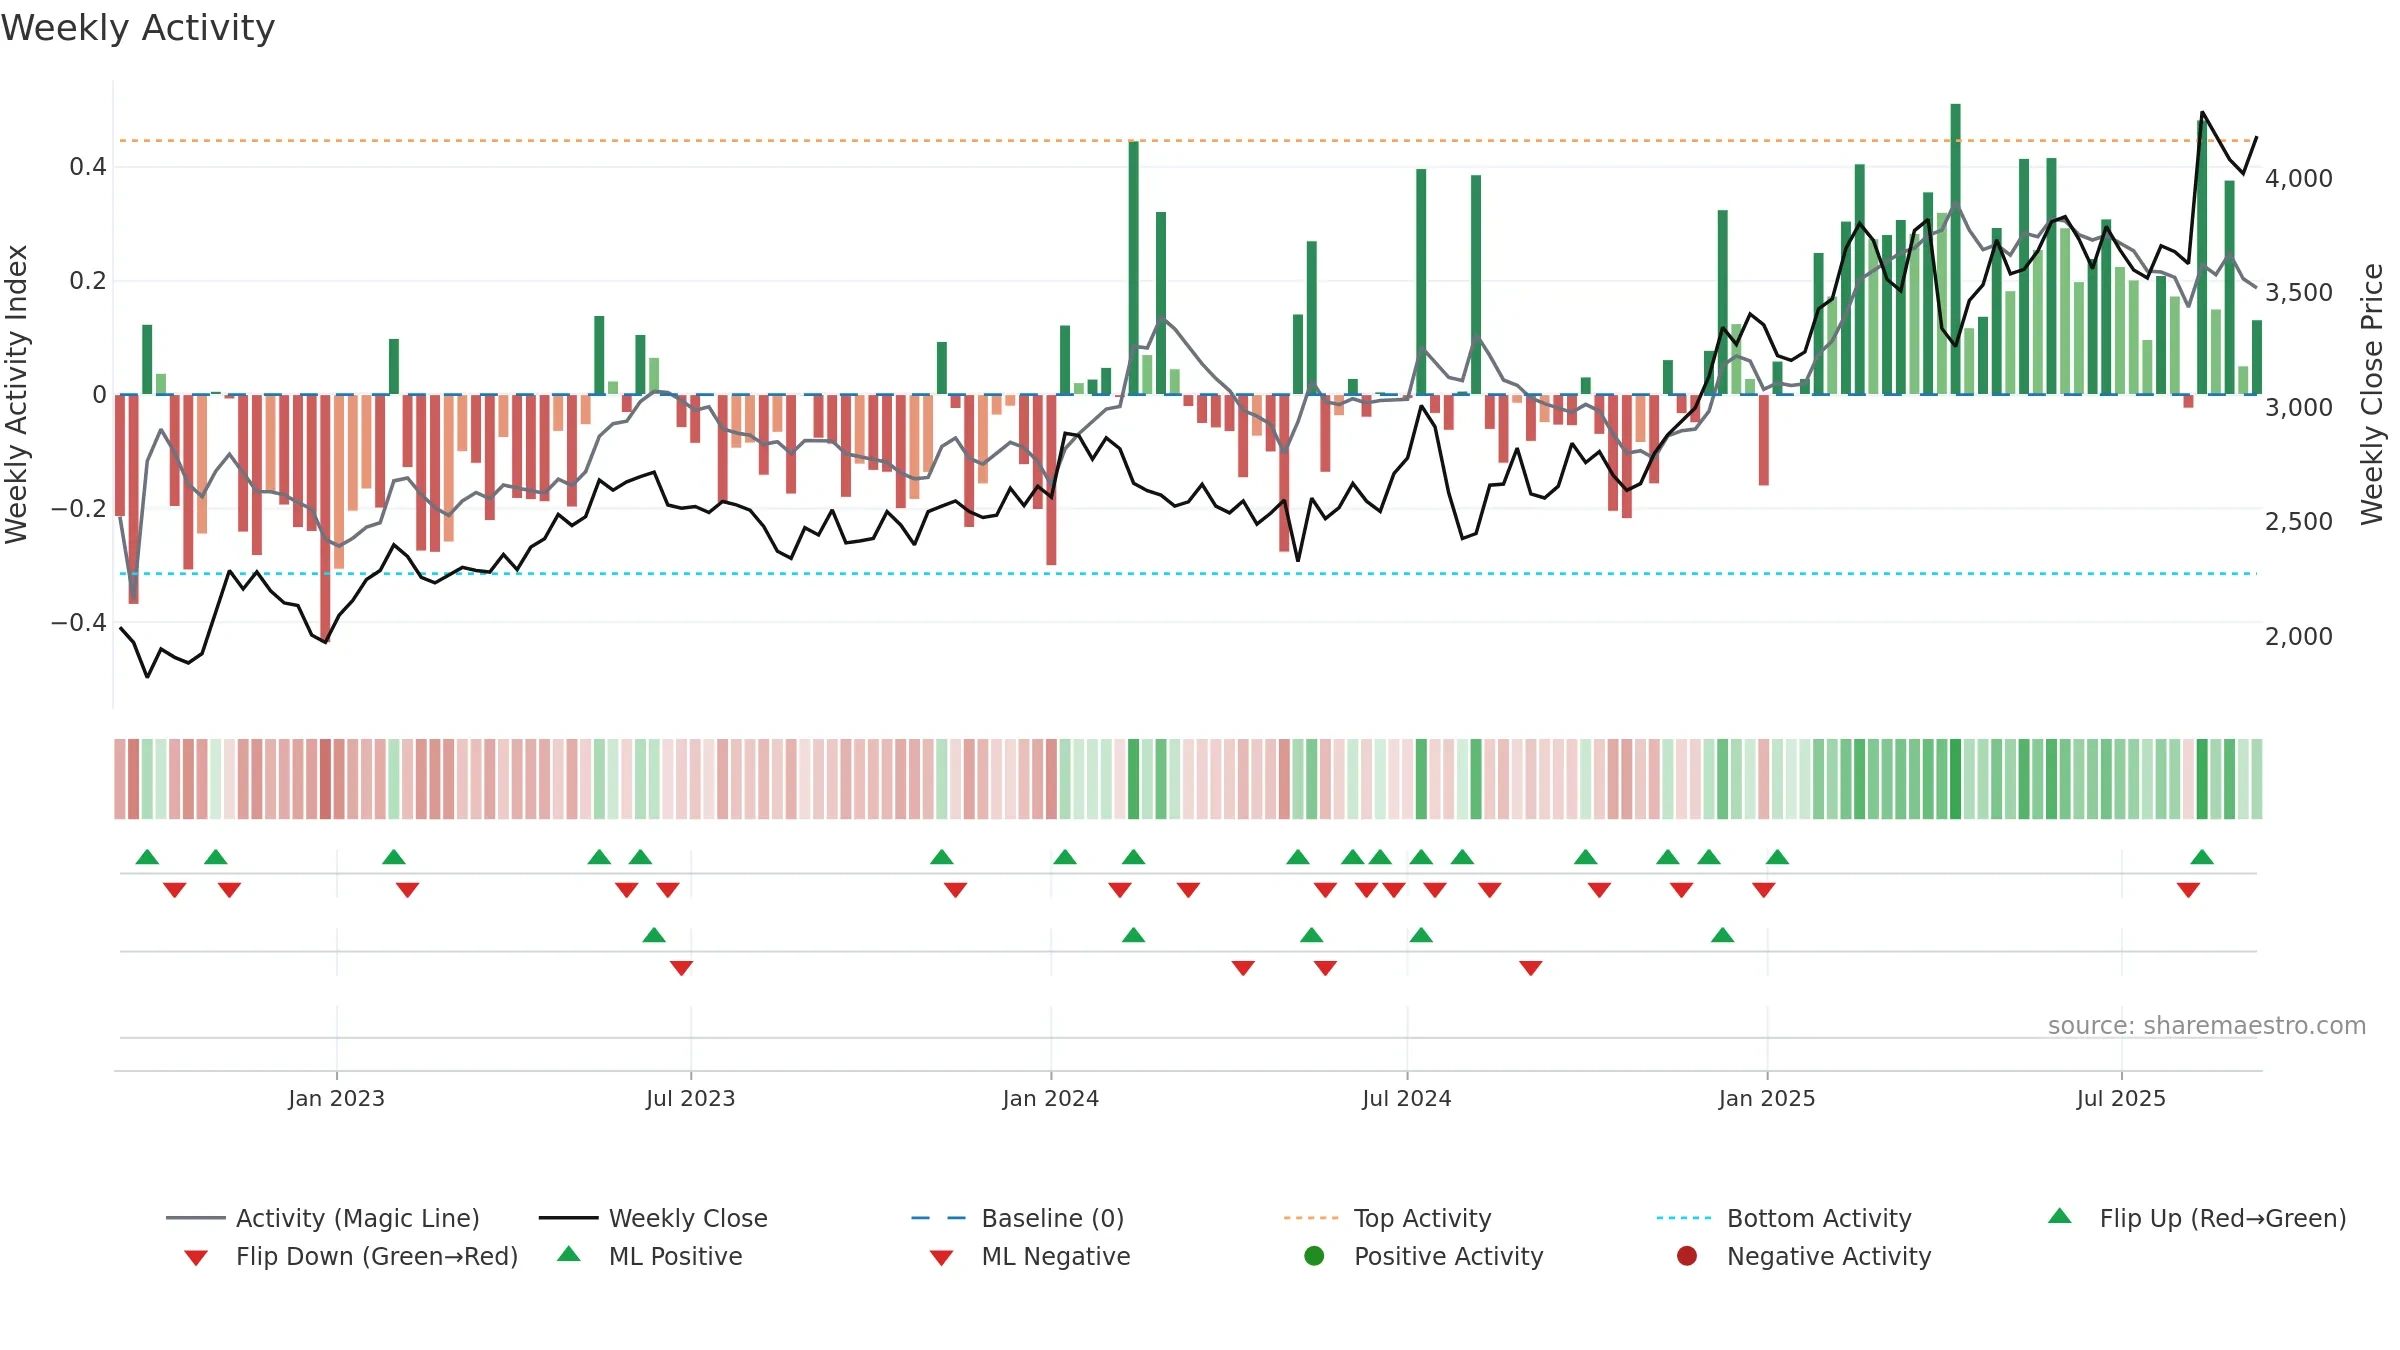The image size is (2400, 1350).
Task: Toggle the Baseline (0) legend entry
Action: (1018, 1218)
